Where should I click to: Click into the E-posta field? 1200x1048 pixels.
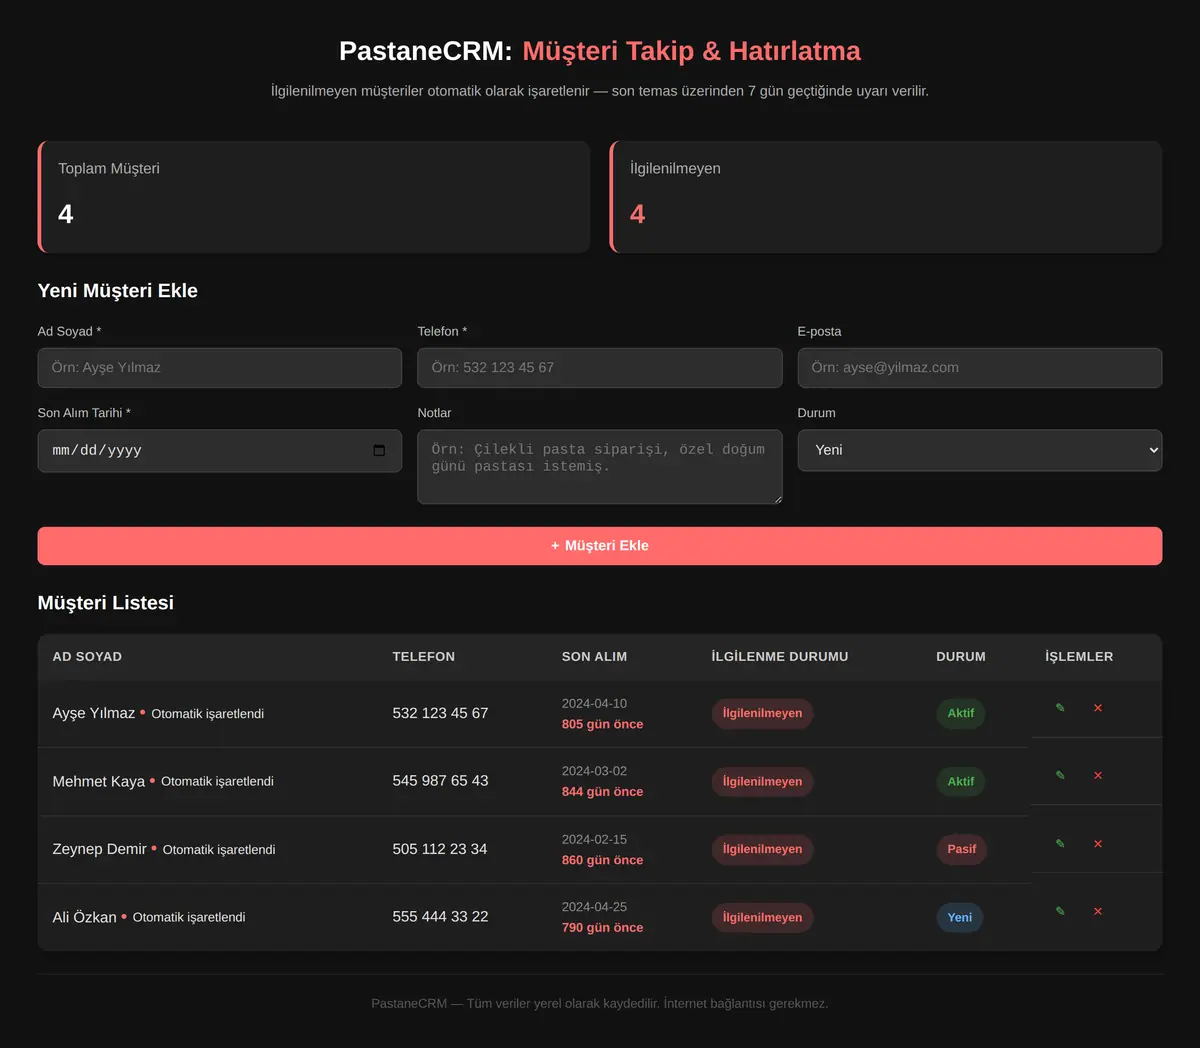point(980,368)
